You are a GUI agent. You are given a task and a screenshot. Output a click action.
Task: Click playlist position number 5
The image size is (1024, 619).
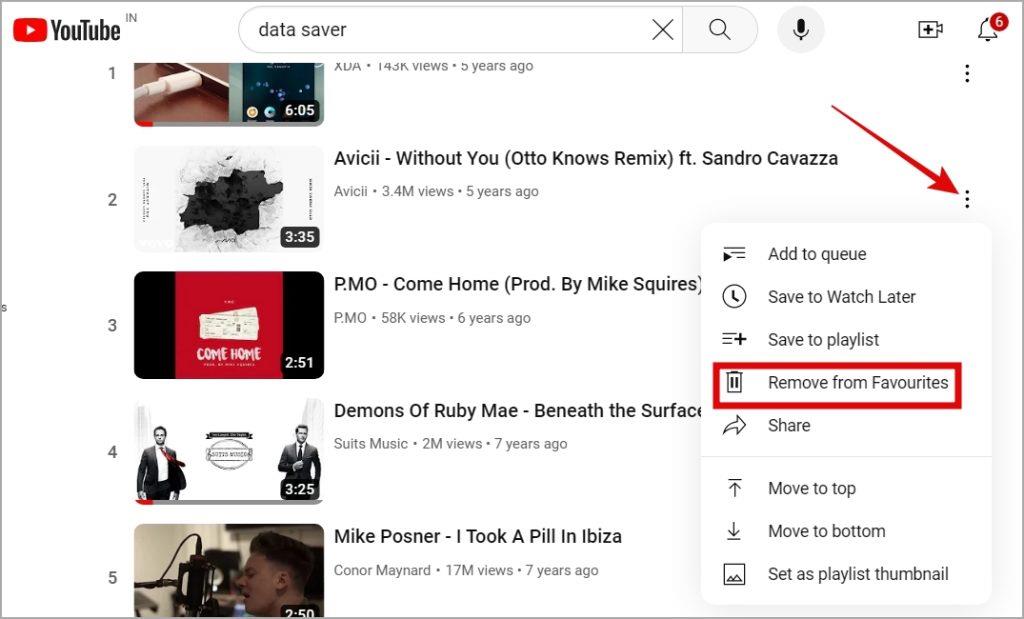[x=112, y=578]
